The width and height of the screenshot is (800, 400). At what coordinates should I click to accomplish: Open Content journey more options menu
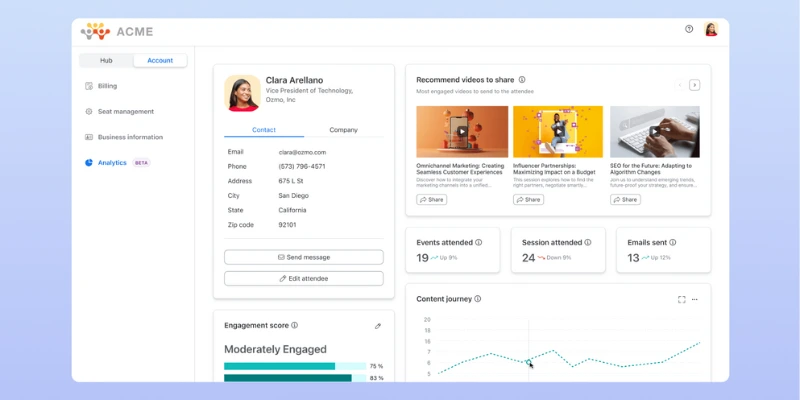coord(695,299)
